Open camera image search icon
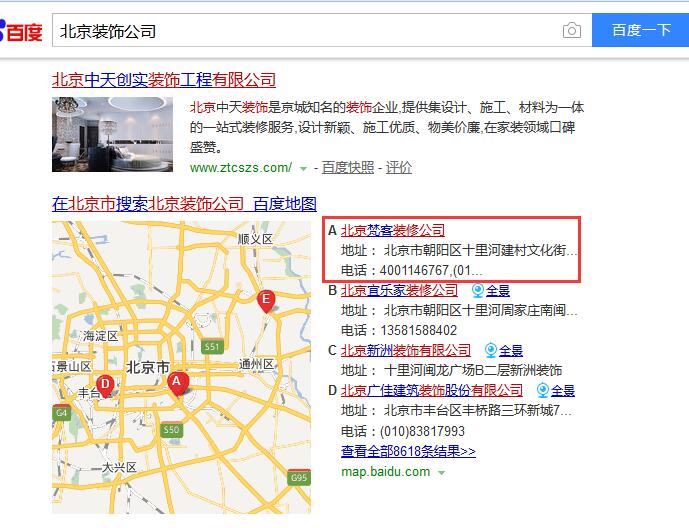 572,30
